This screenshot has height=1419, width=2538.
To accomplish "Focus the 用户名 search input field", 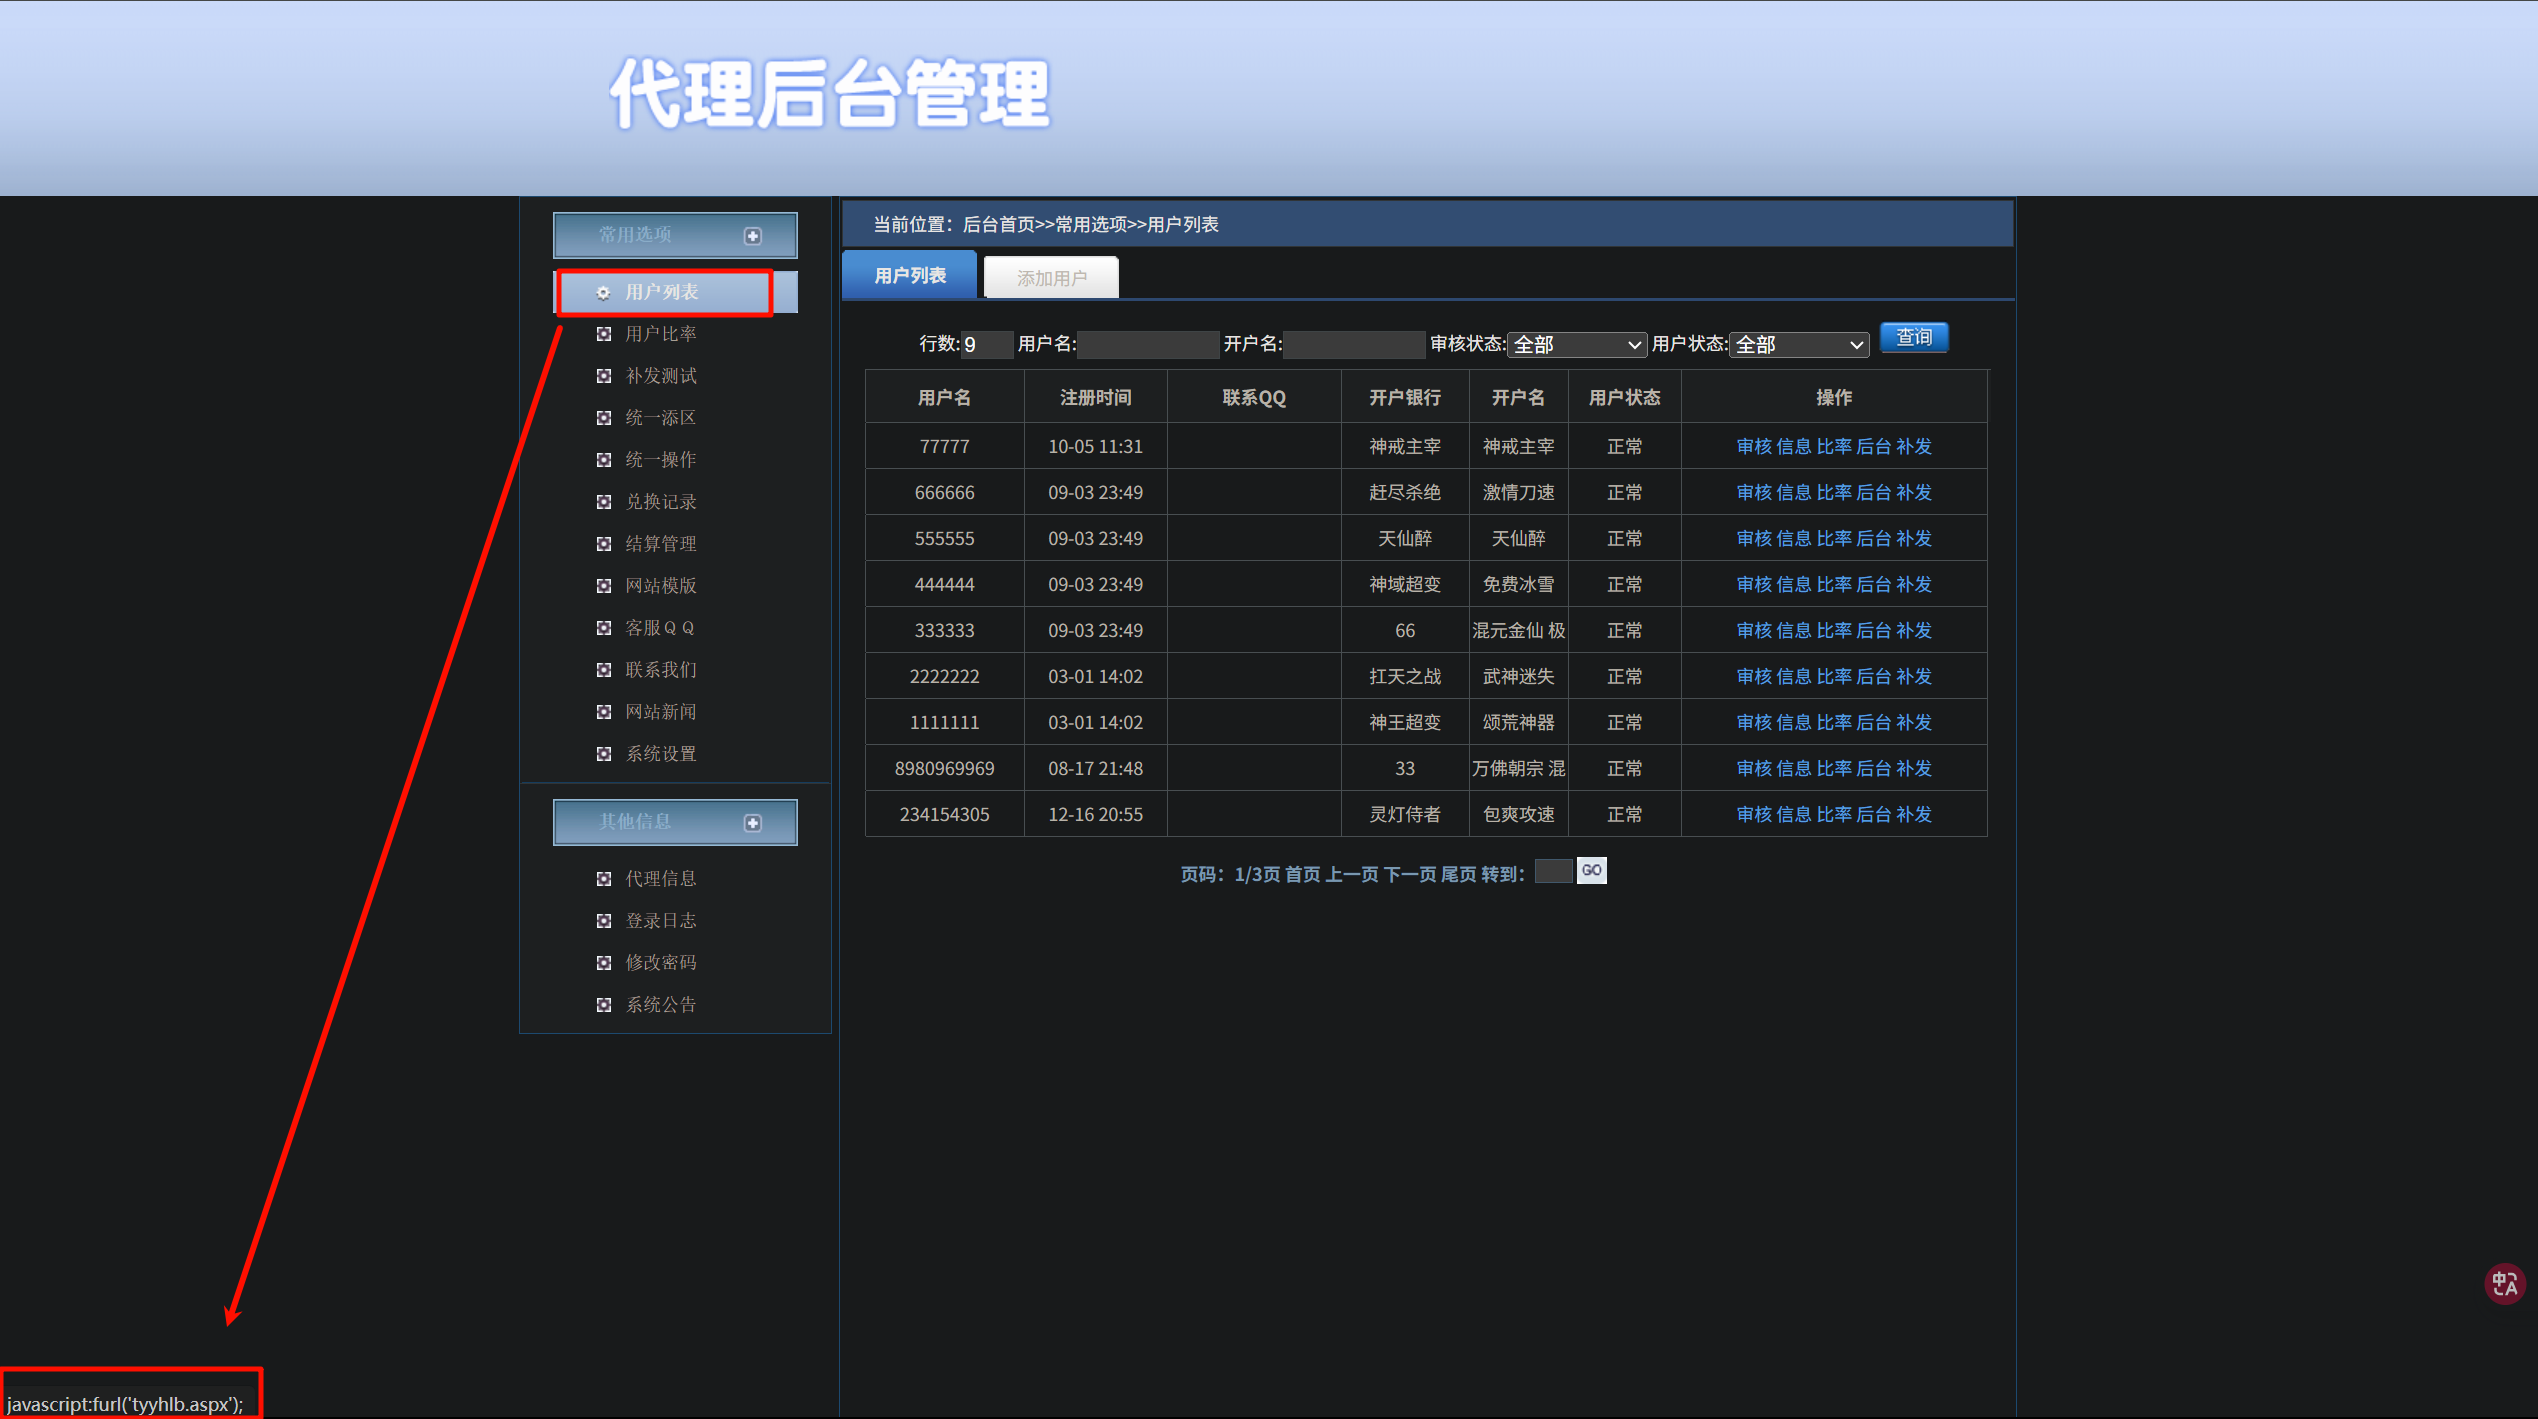I will click(x=1147, y=345).
